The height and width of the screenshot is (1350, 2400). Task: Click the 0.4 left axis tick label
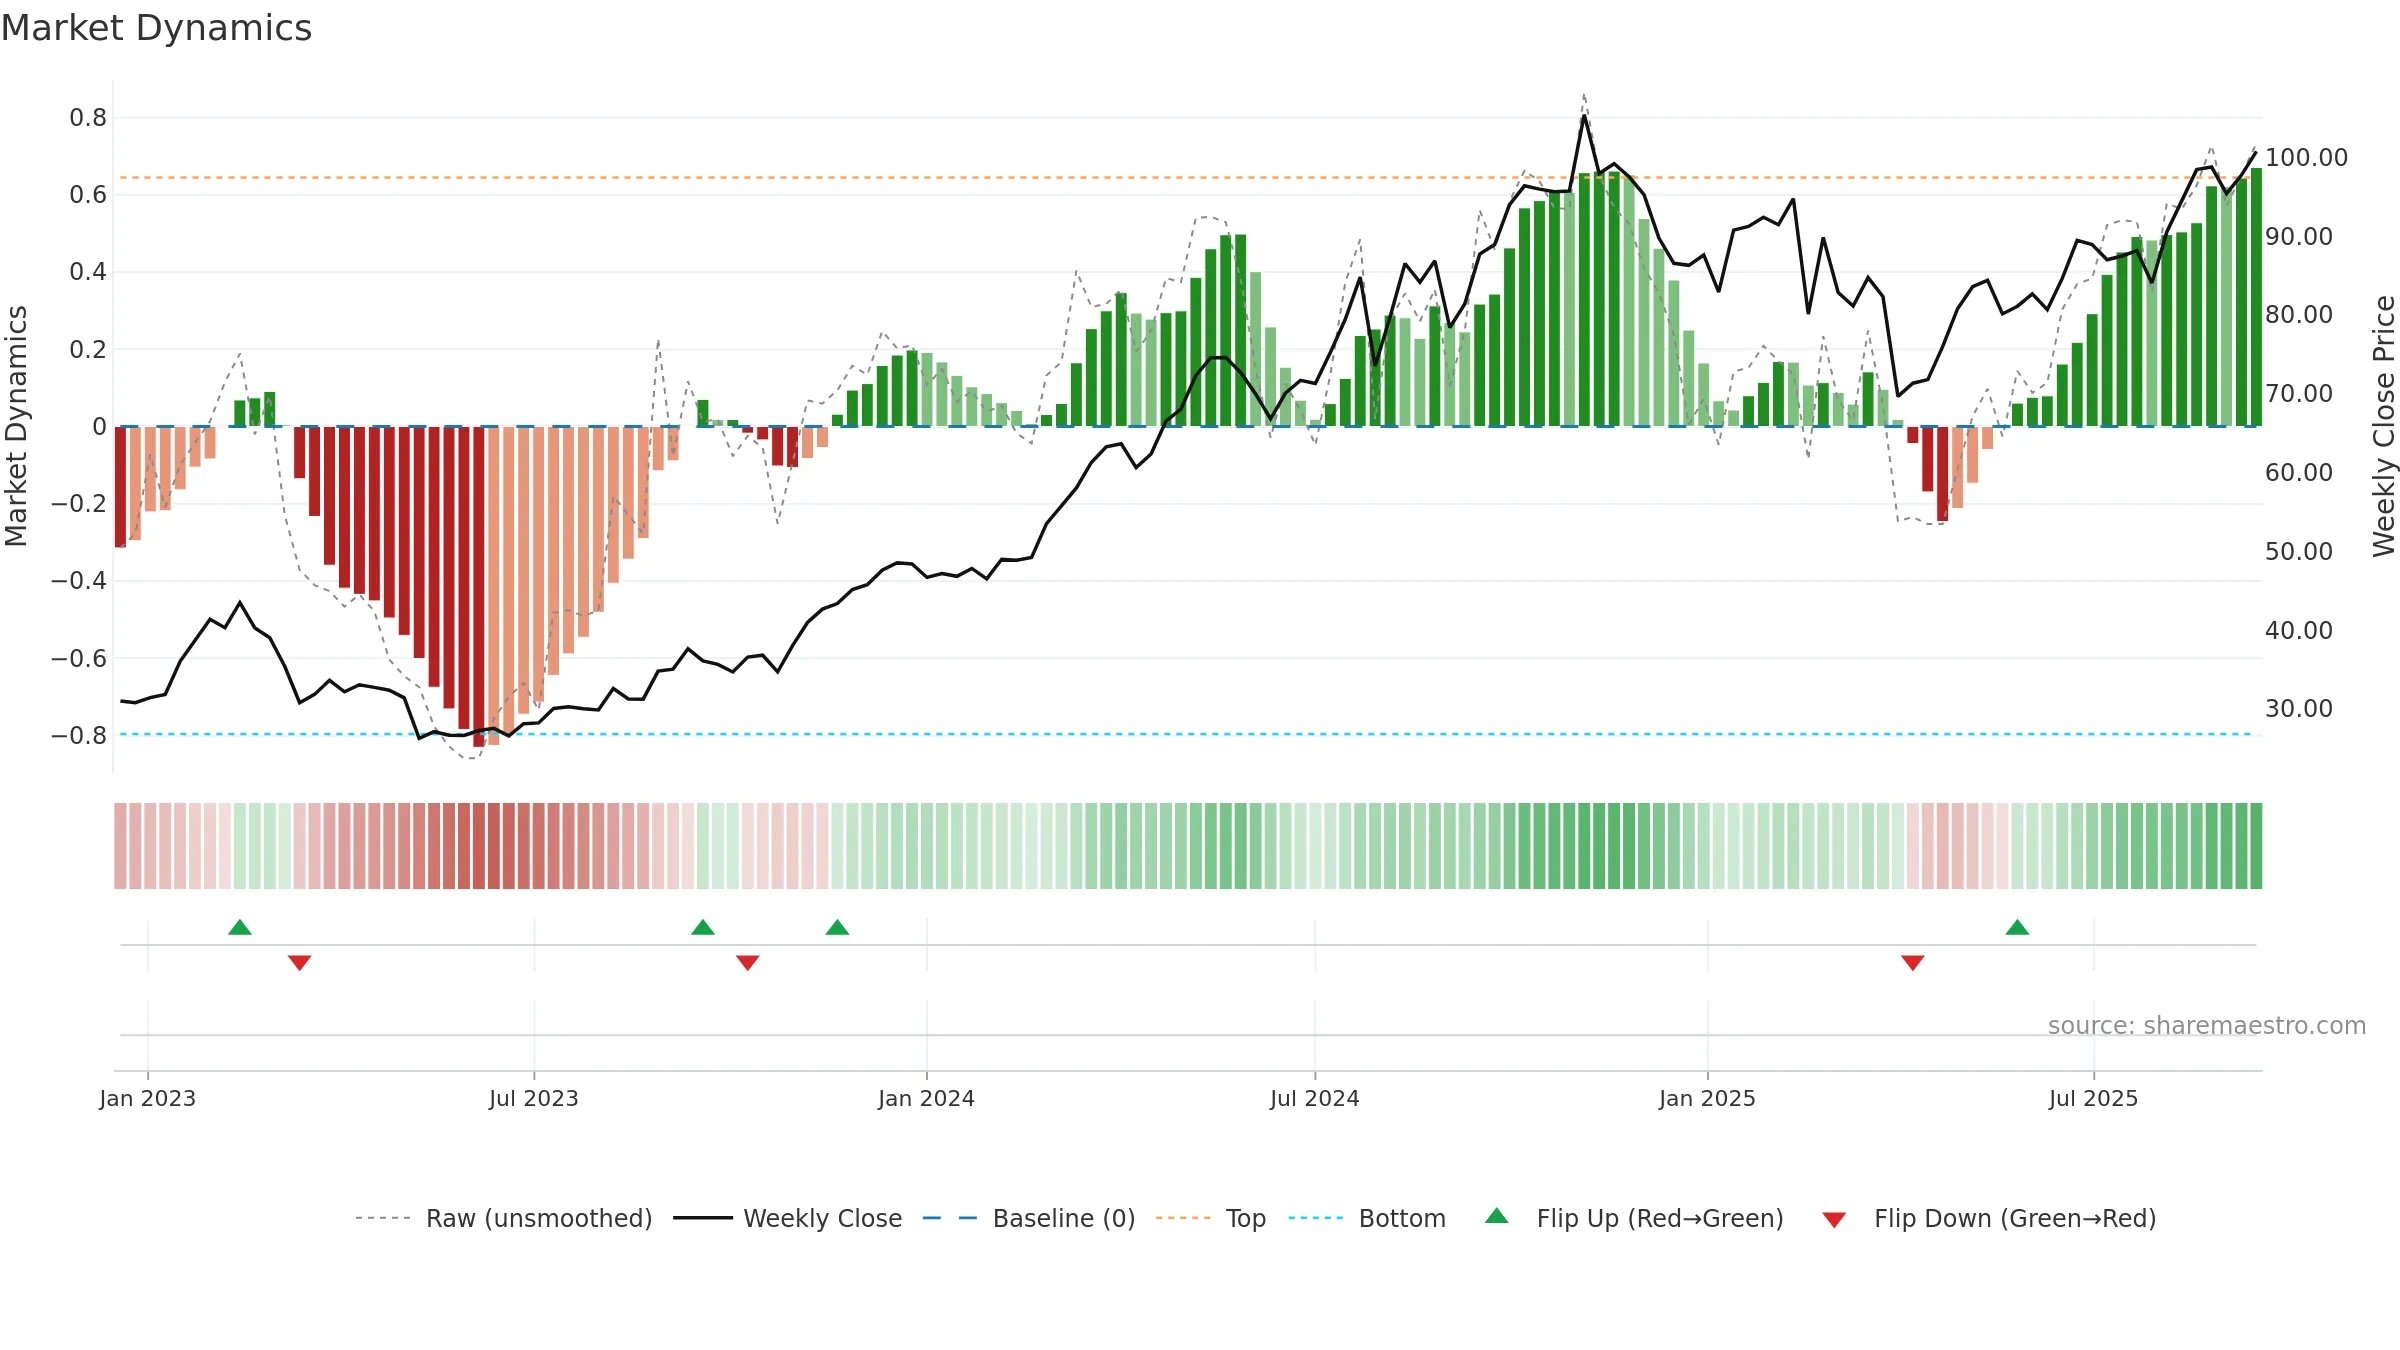point(88,271)
